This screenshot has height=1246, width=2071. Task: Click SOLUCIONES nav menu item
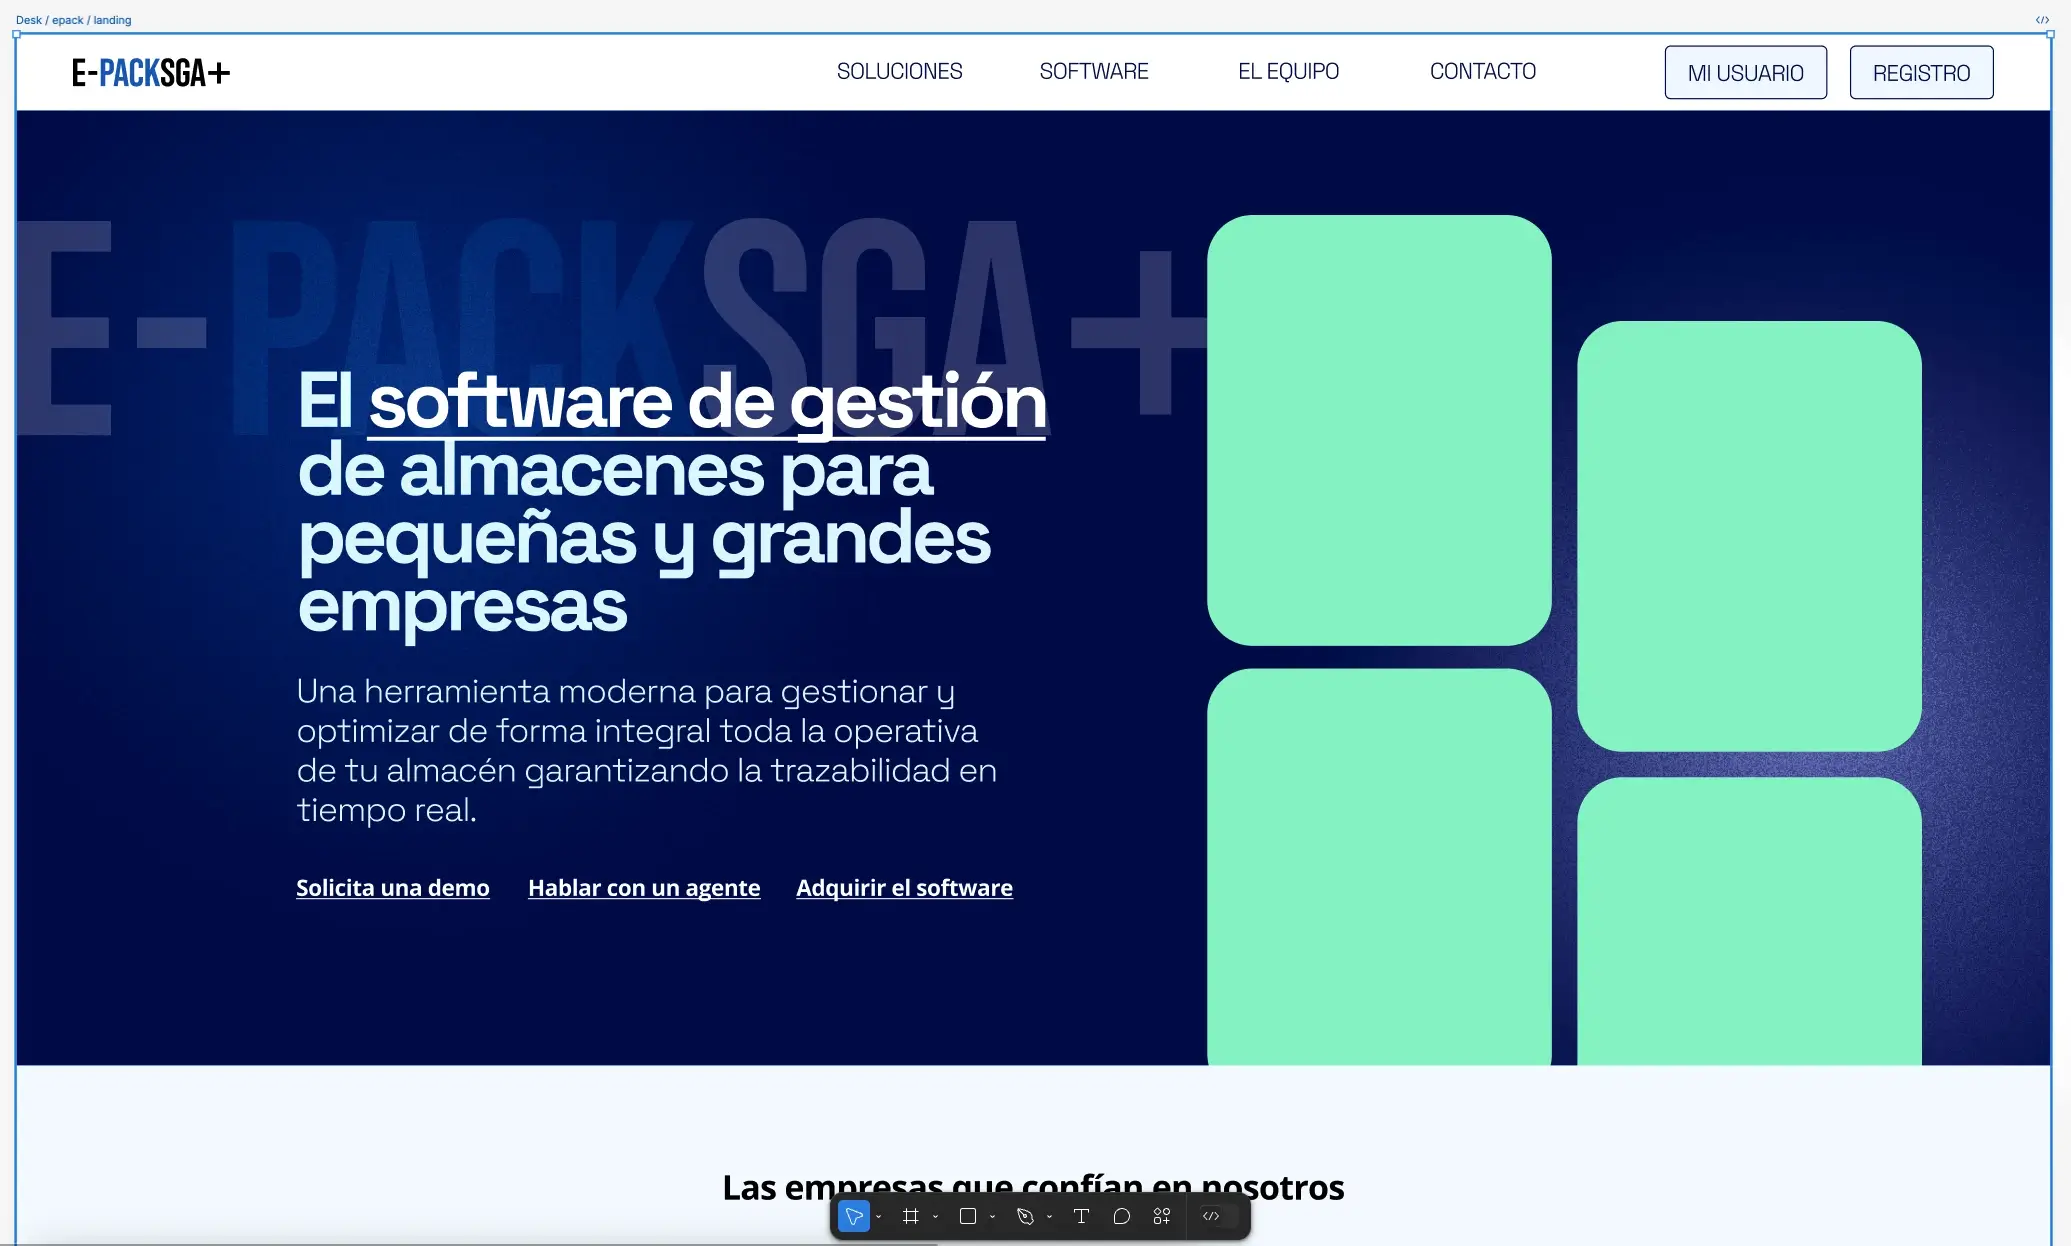(899, 72)
